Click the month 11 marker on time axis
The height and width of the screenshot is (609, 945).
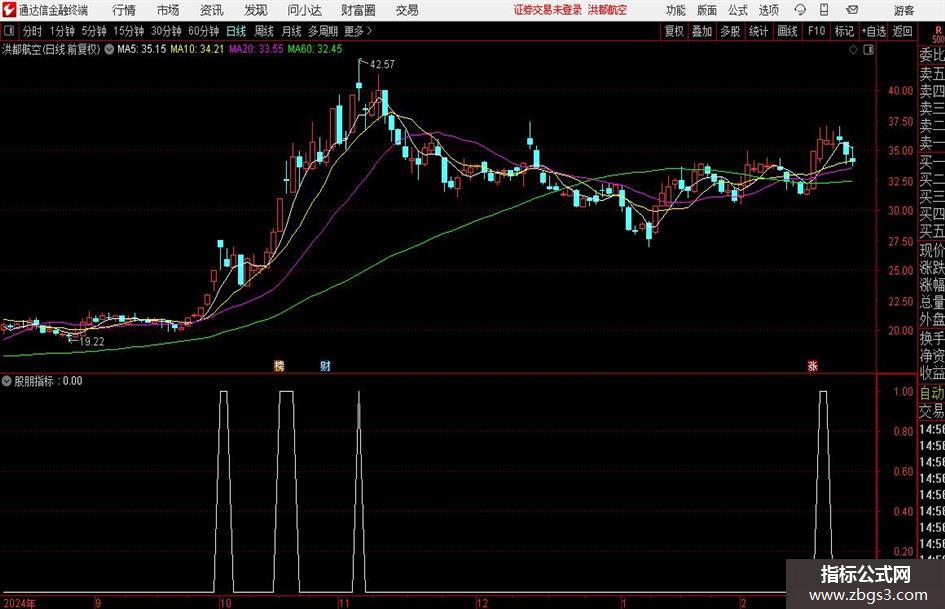(x=344, y=603)
